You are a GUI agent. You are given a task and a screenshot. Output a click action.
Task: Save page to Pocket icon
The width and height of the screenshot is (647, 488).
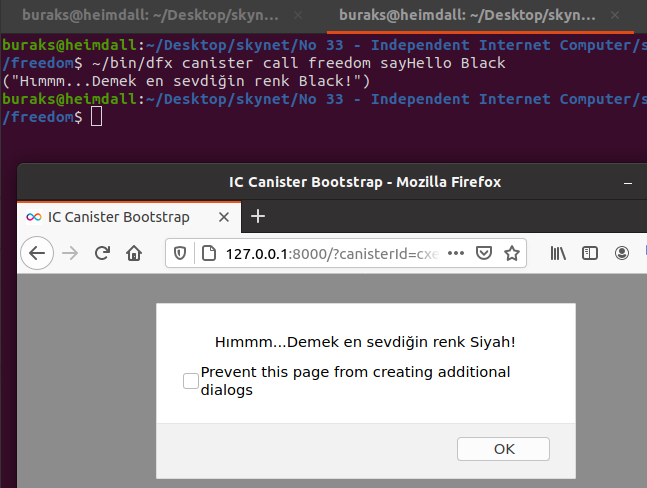pyautogui.click(x=484, y=253)
